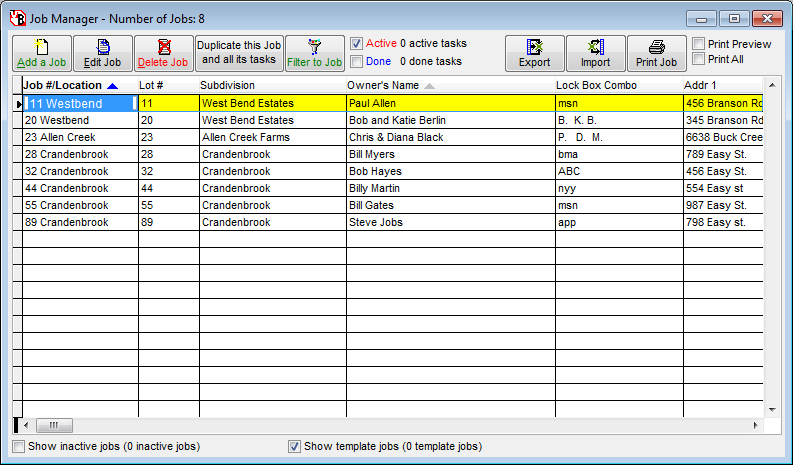Image resolution: width=793 pixels, height=465 pixels.
Task: Toggle the Active tasks checkbox
Action: [x=357, y=43]
